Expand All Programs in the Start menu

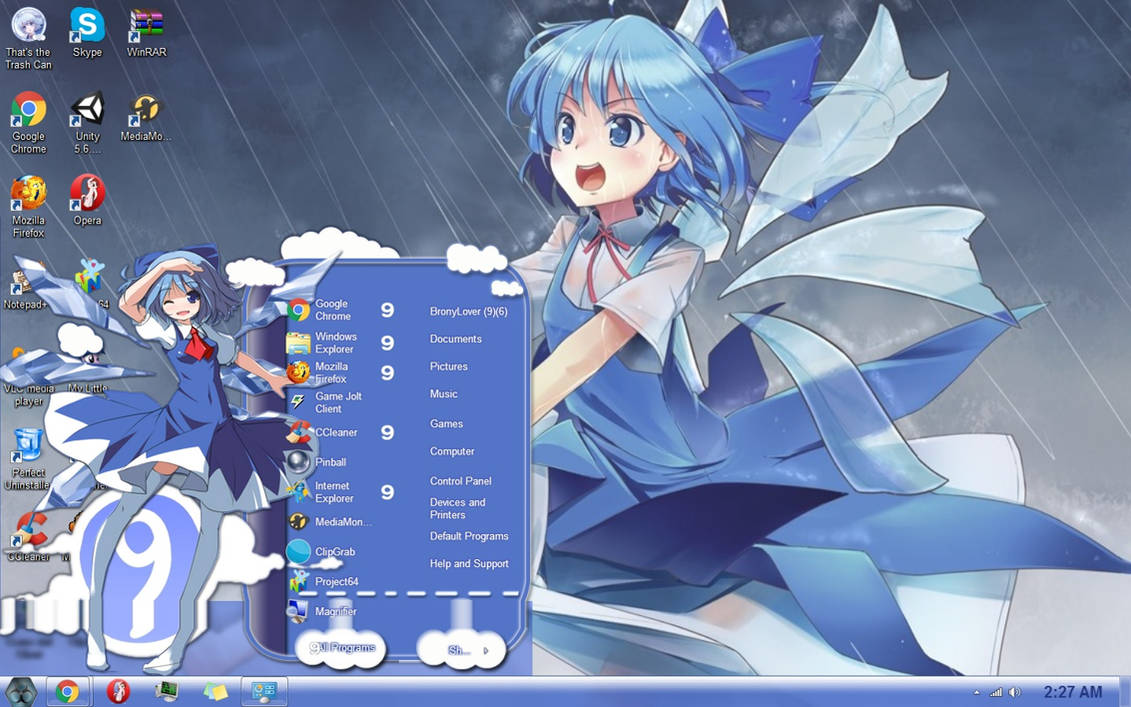[x=341, y=648]
